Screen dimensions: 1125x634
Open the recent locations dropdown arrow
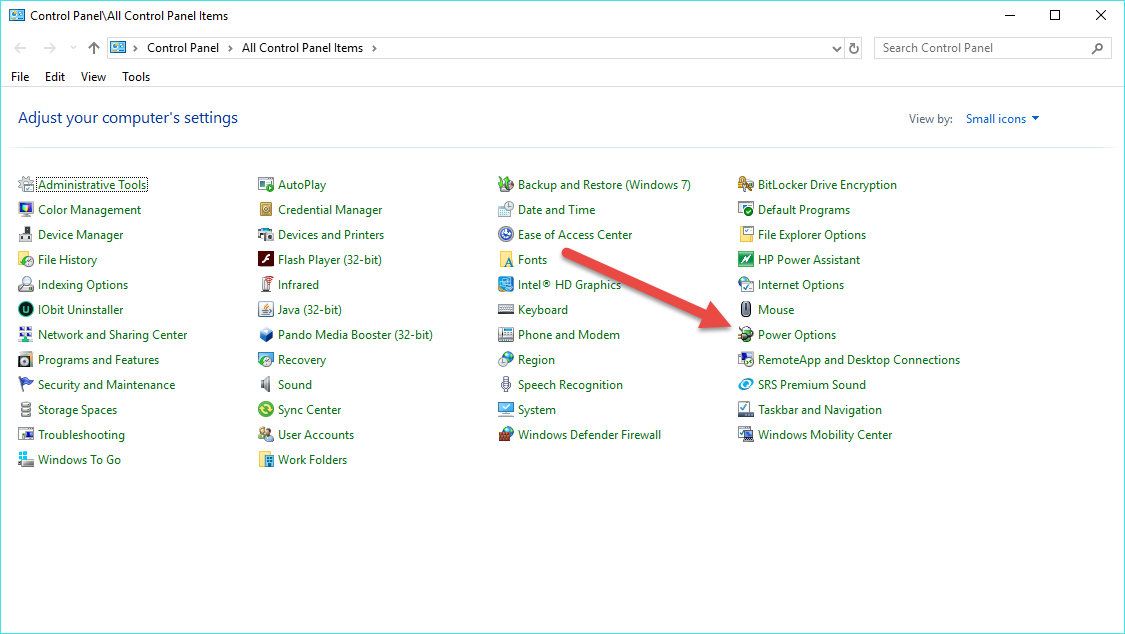(72, 48)
